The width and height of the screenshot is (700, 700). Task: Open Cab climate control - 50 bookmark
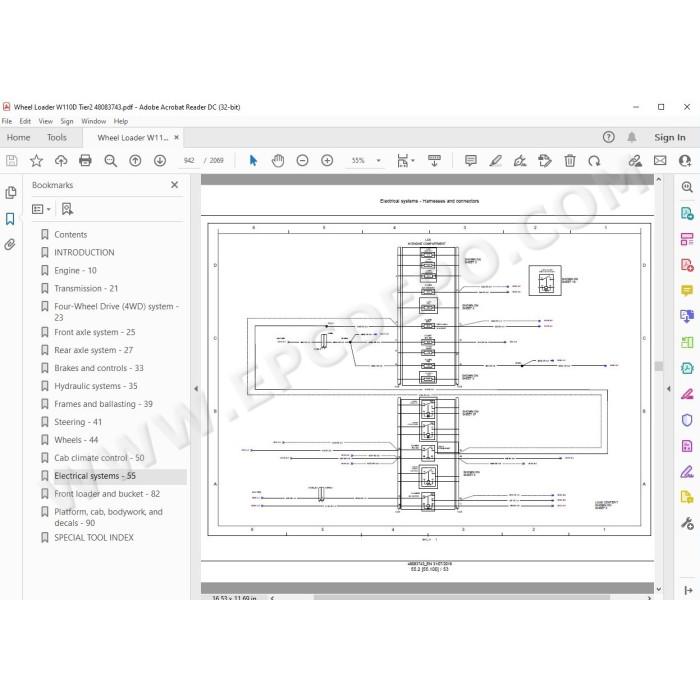99,458
